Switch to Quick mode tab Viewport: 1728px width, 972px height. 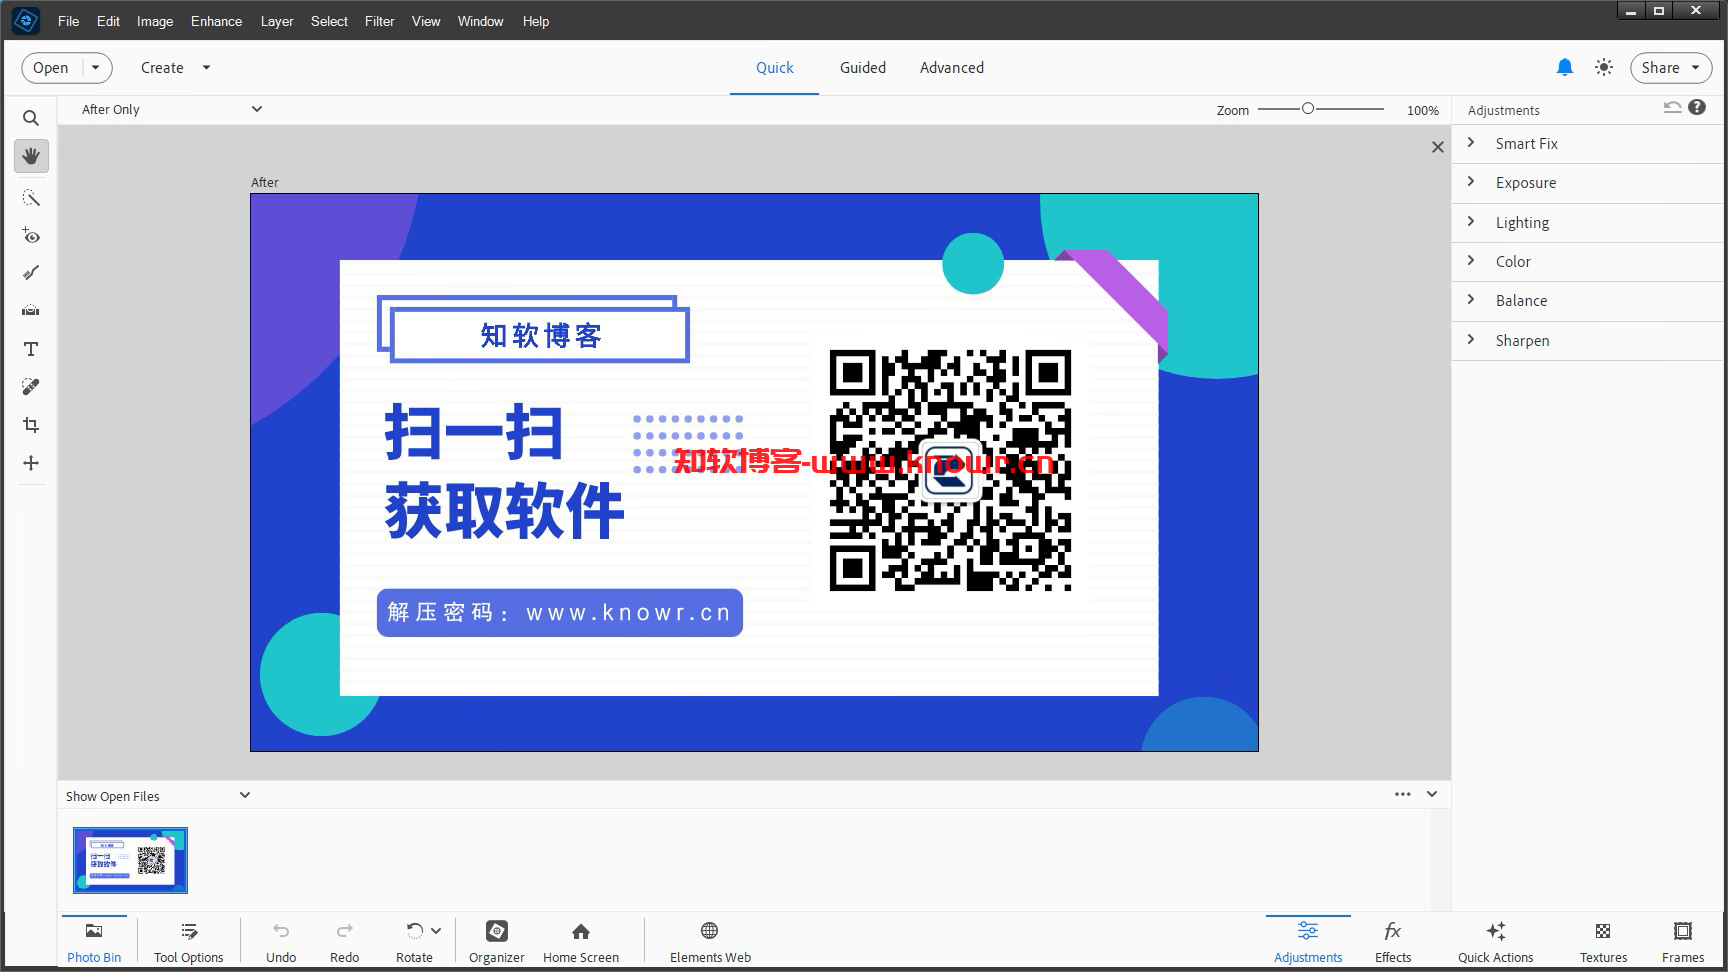(x=775, y=67)
